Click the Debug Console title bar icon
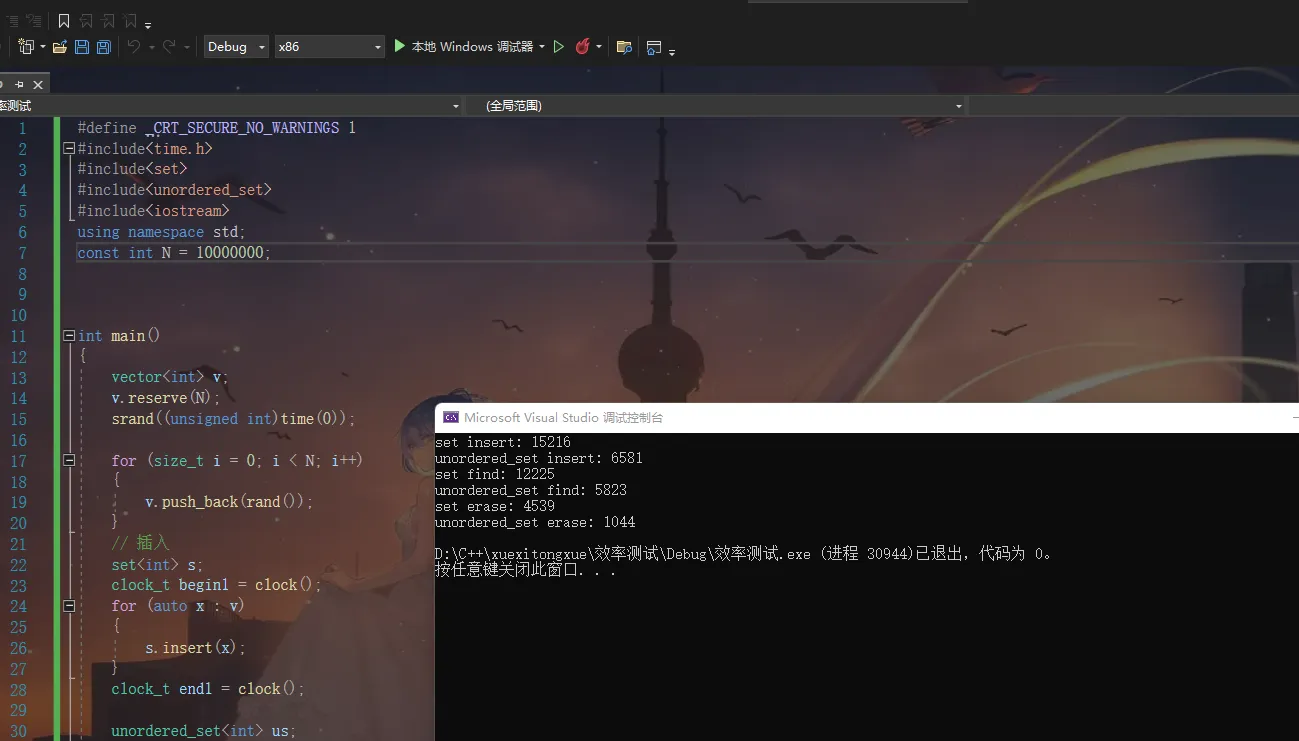This screenshot has height=741, width=1299. click(451, 418)
